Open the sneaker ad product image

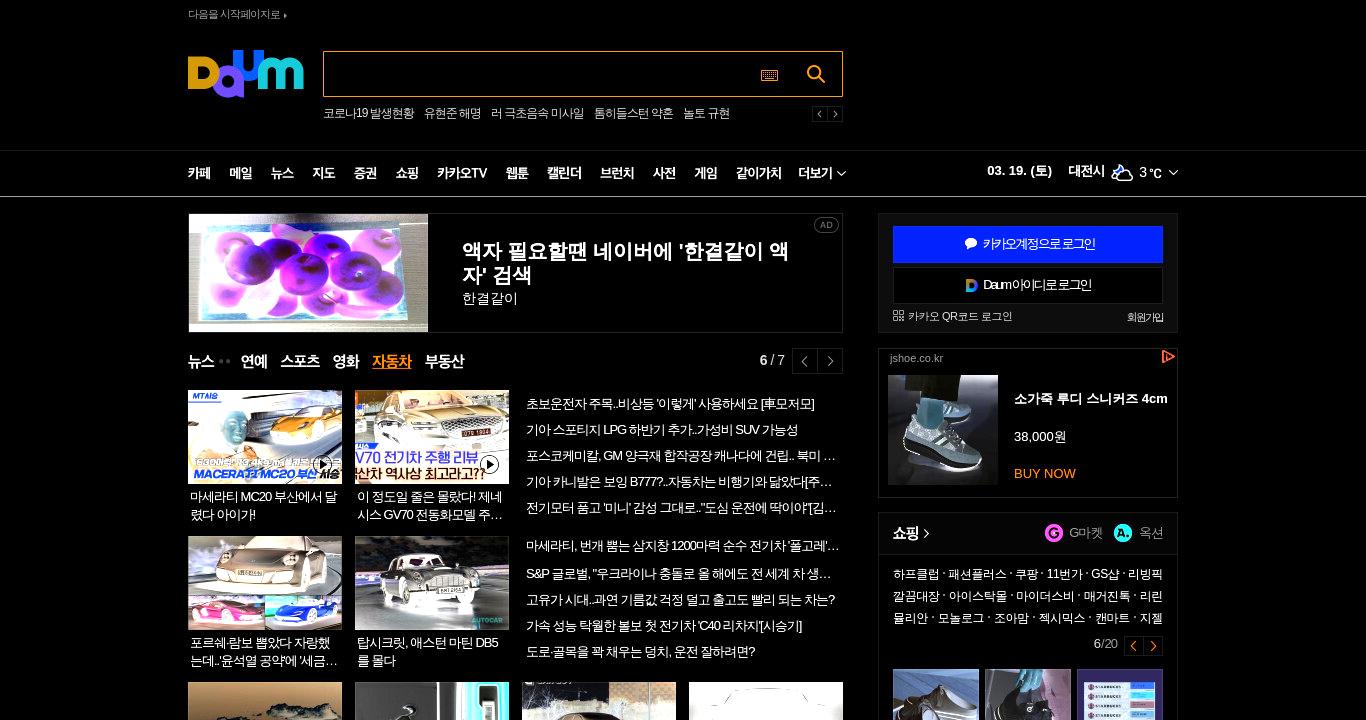943,430
